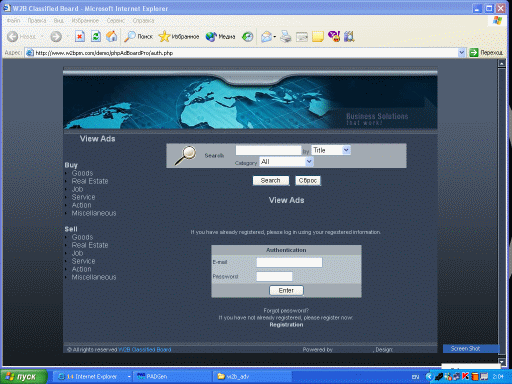Viewport: 512px width, 384px height.
Task: Open the Избранное menu in menu bar
Action: click(85, 21)
